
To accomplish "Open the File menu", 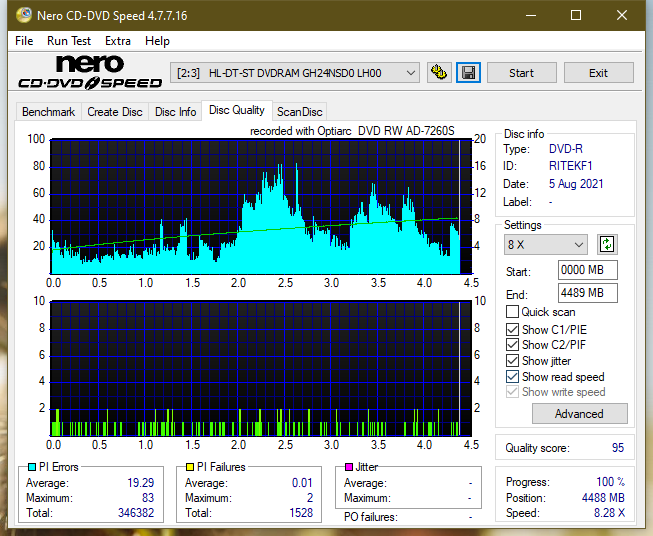I will (x=24, y=41).
